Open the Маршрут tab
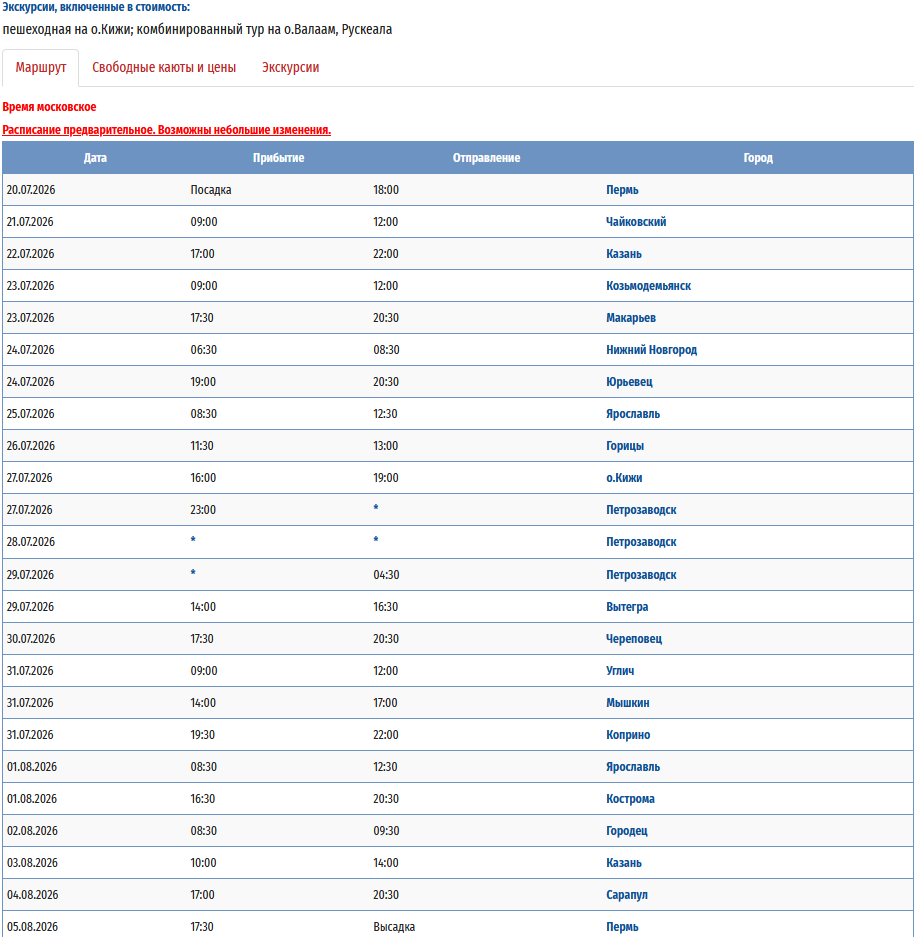This screenshot has height=937, width=916. click(x=41, y=68)
